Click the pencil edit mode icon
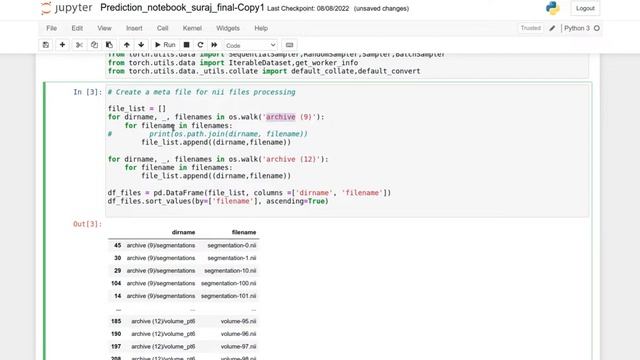The image size is (640, 360). click(552, 28)
